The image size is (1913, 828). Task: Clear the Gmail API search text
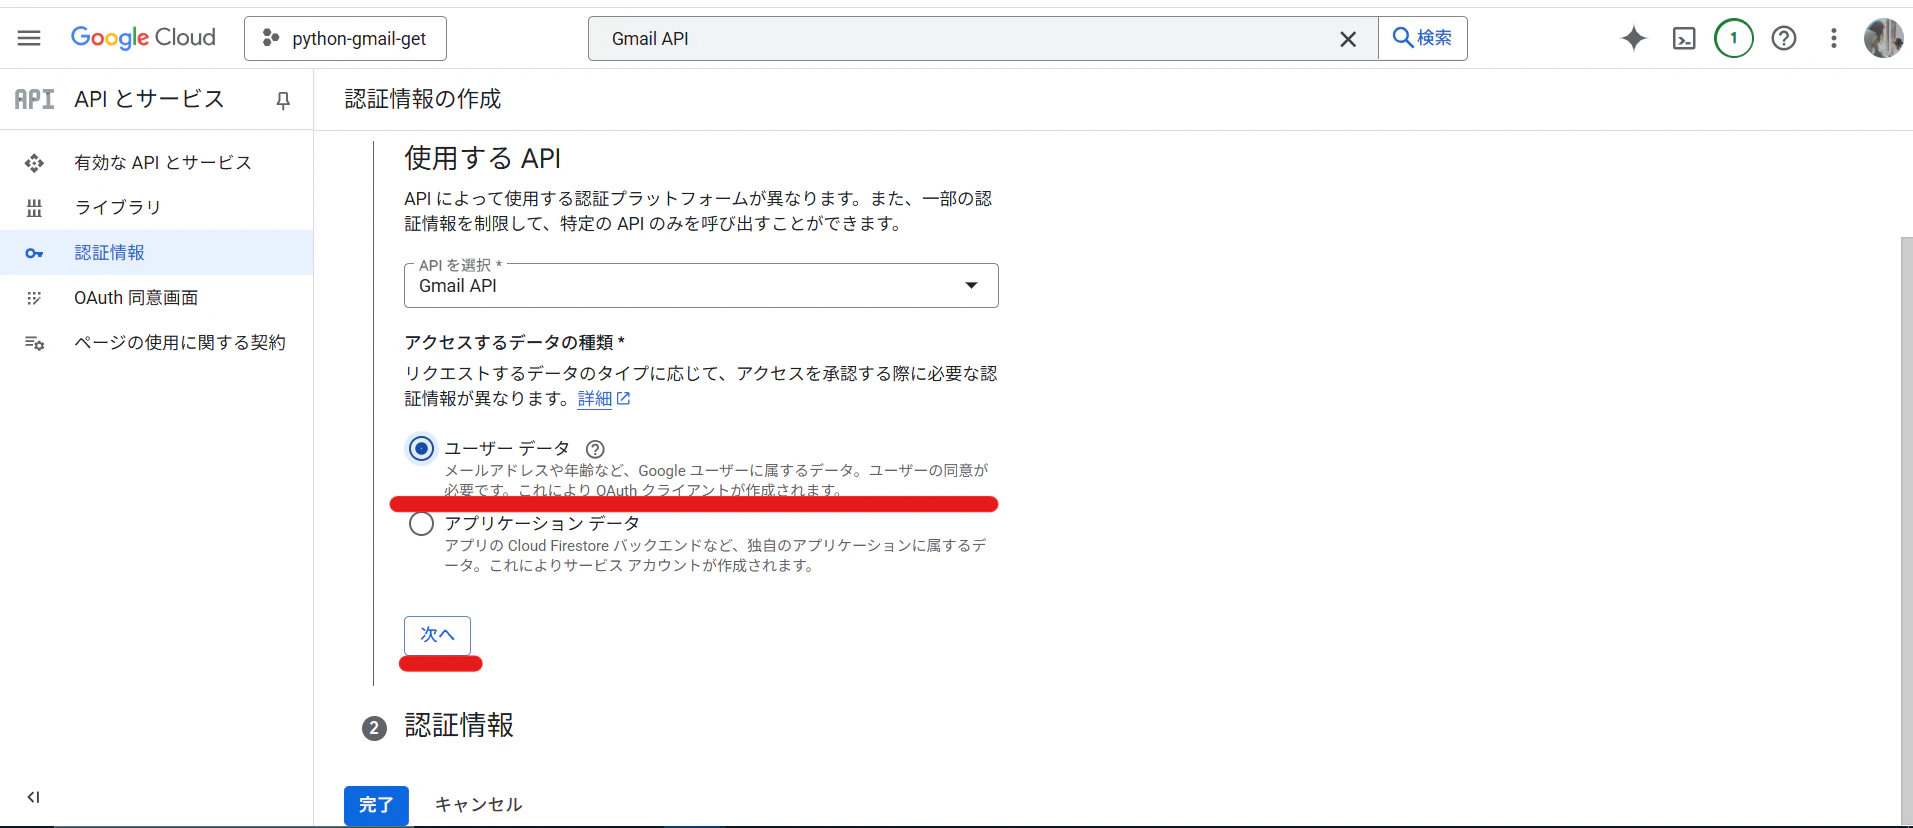coord(1348,39)
